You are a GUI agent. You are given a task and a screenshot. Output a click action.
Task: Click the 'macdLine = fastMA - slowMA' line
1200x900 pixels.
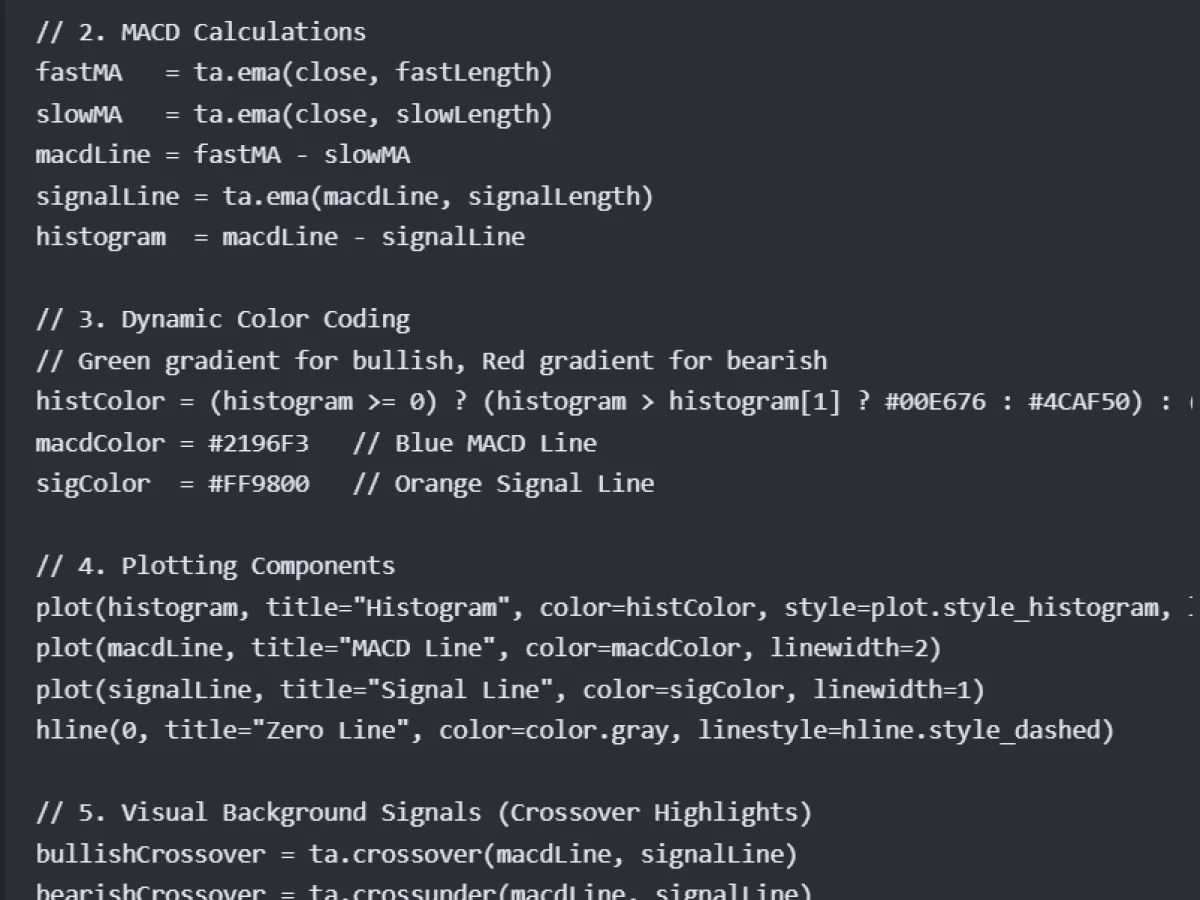223,155
